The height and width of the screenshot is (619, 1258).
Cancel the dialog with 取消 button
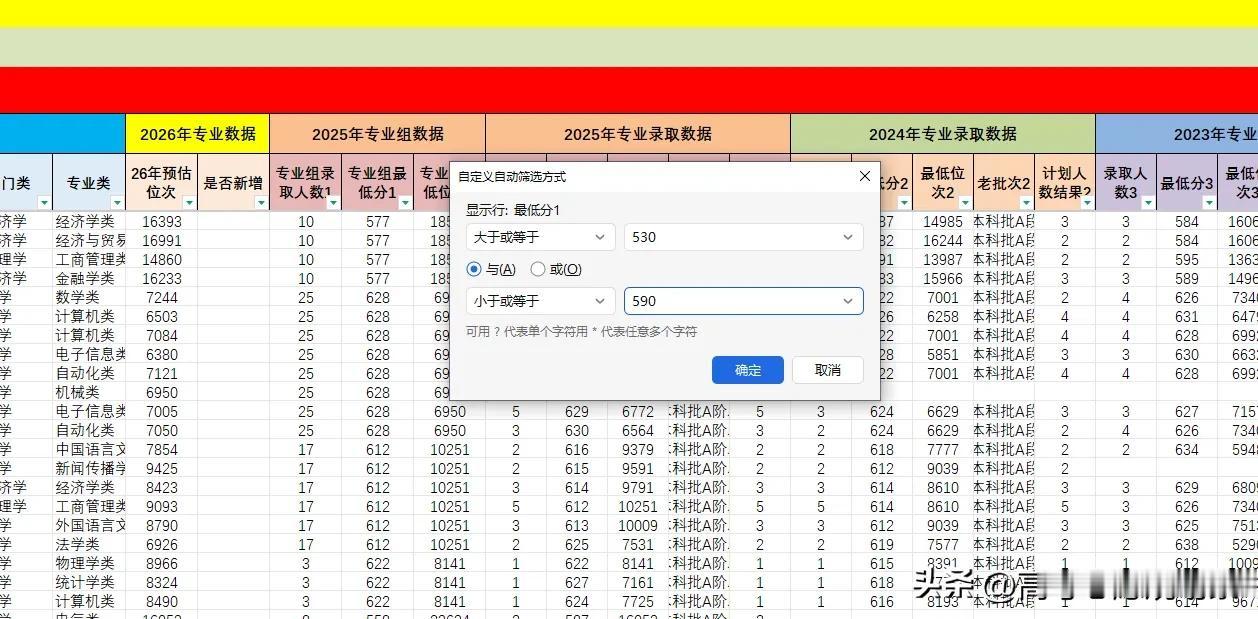828,370
